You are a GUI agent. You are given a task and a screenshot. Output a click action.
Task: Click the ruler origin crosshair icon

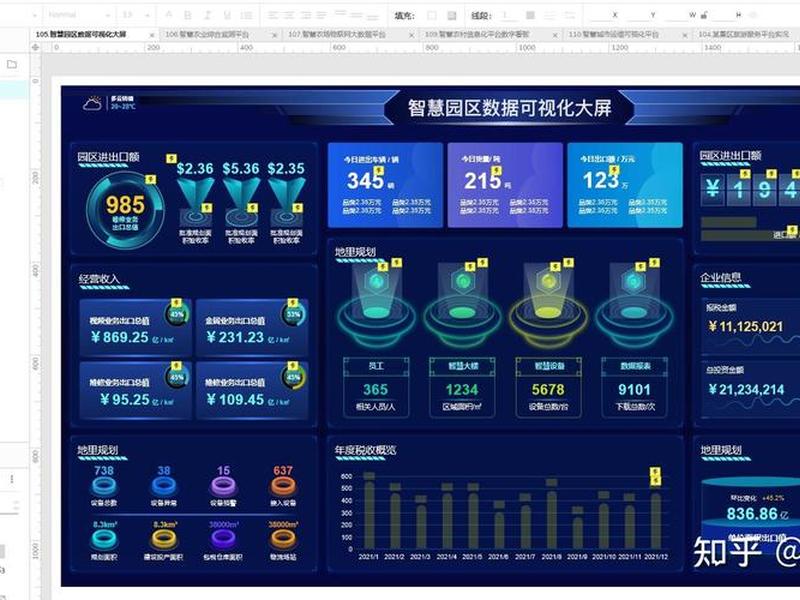(x=35, y=47)
